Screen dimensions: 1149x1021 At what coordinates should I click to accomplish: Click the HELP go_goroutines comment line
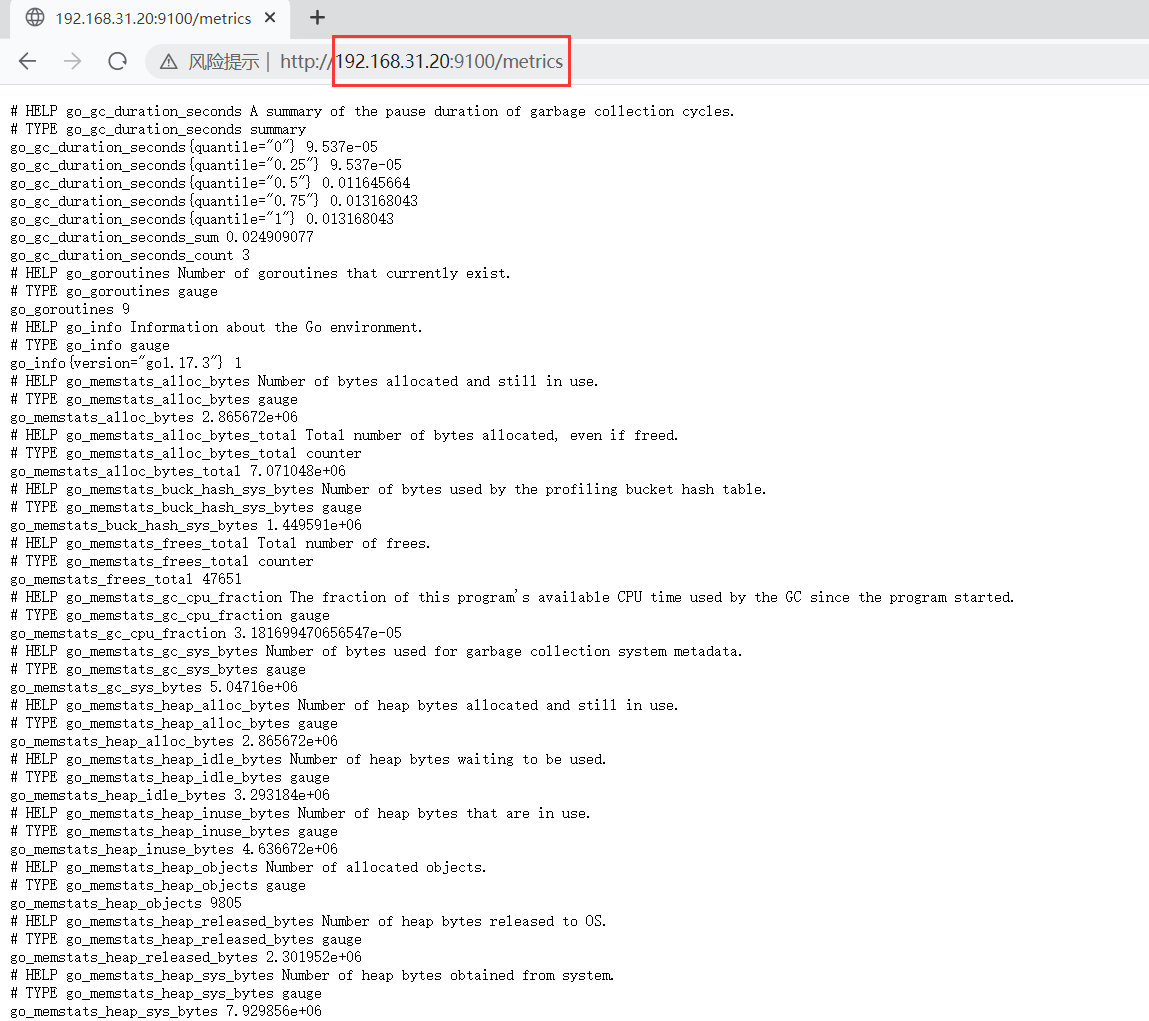(260, 273)
